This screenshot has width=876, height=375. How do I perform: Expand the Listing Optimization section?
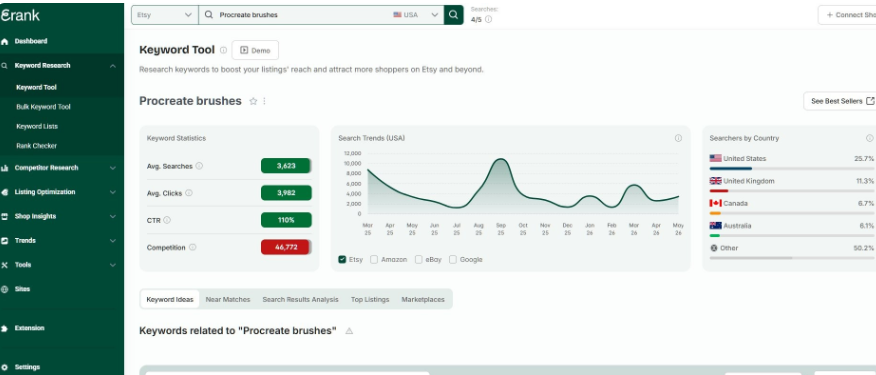pos(113,192)
